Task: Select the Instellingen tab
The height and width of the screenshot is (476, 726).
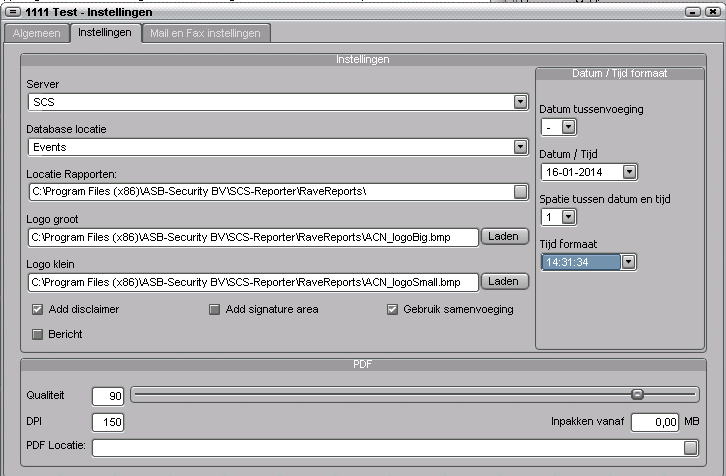Action: (105, 32)
